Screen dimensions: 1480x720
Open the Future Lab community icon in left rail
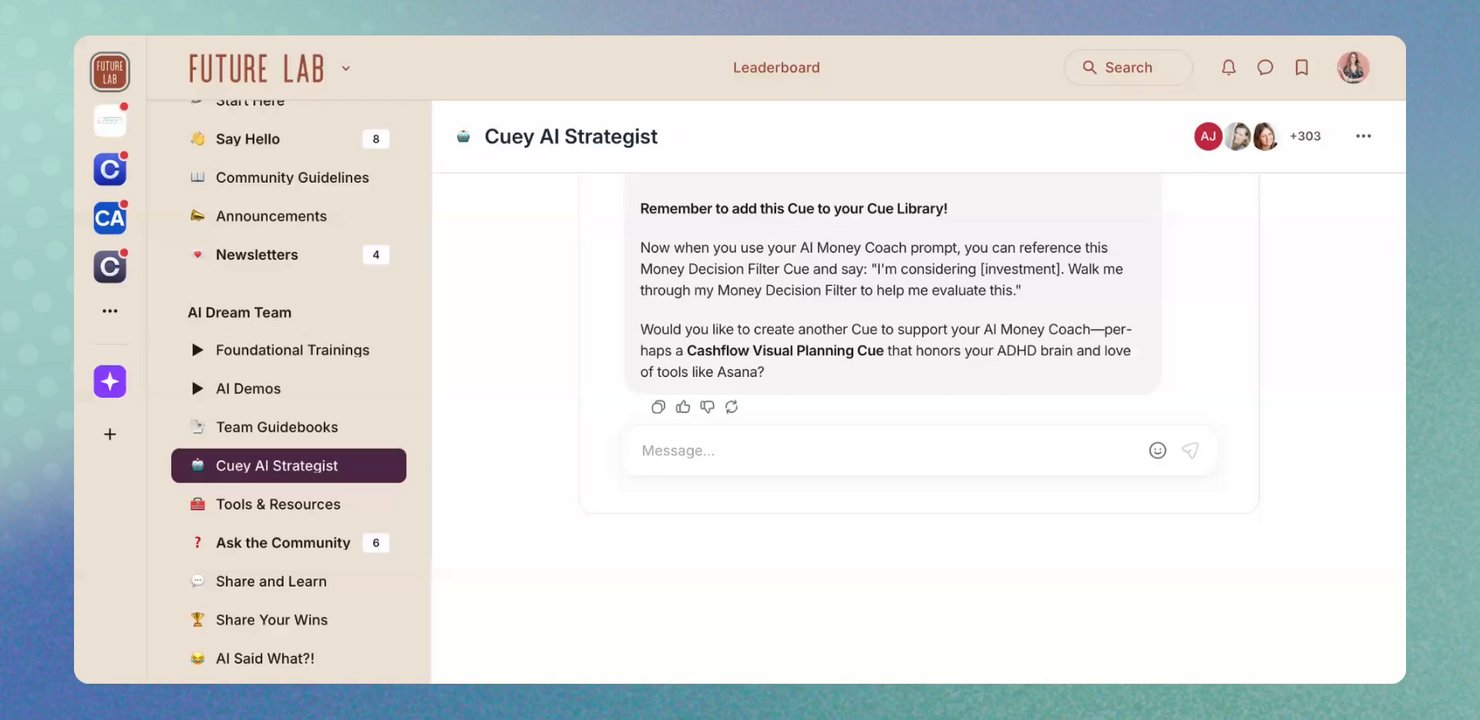110,72
